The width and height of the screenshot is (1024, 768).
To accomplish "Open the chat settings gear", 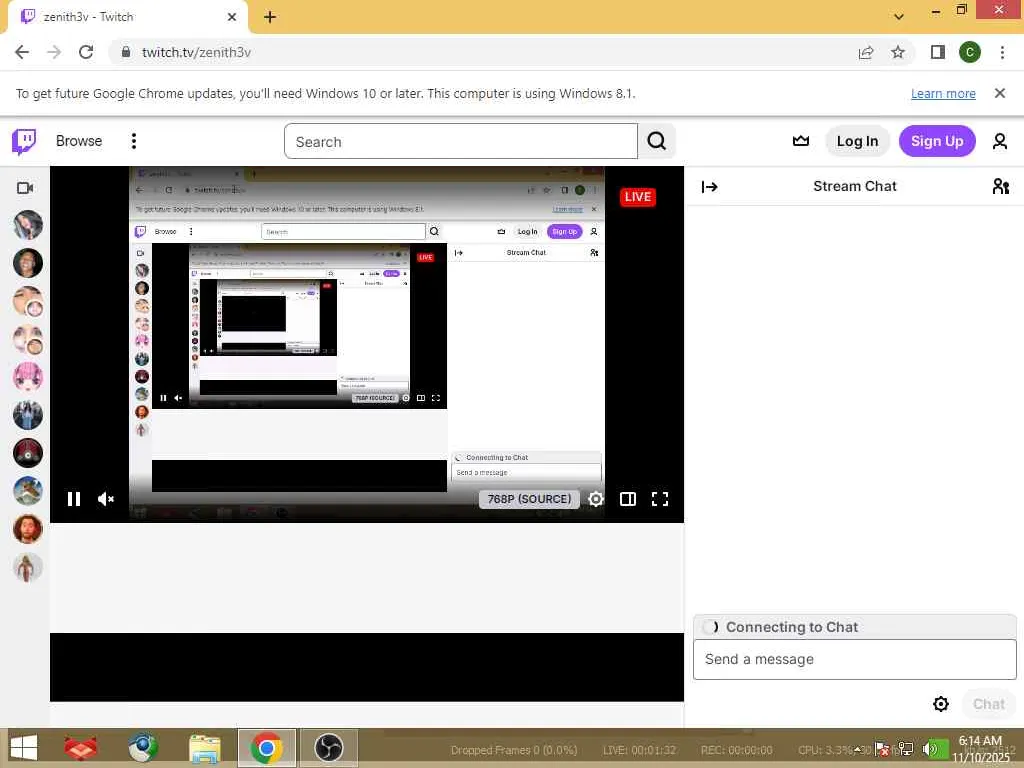I will (x=940, y=703).
